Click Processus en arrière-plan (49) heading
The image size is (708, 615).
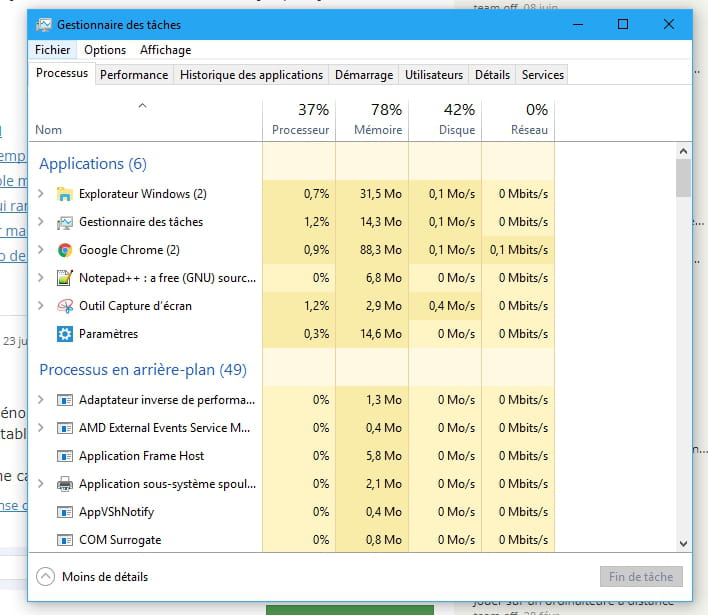[143, 369]
